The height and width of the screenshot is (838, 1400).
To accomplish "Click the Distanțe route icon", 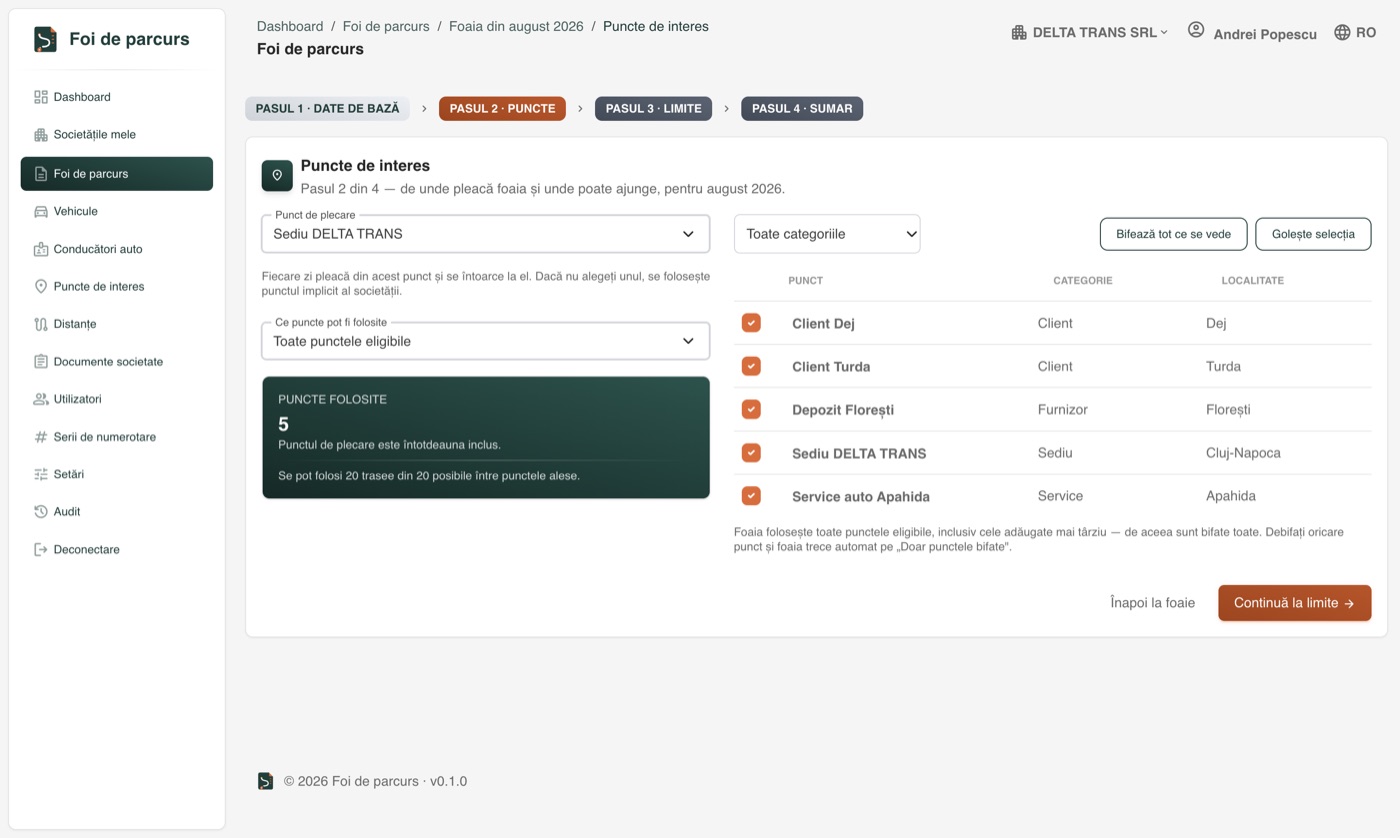I will tap(41, 324).
